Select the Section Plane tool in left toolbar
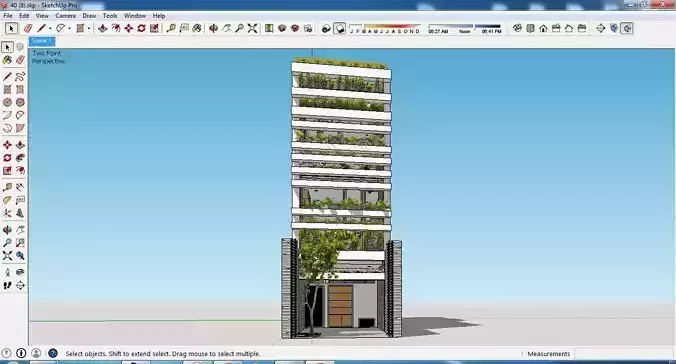676x364 pixels. pyautogui.click(x=20, y=286)
